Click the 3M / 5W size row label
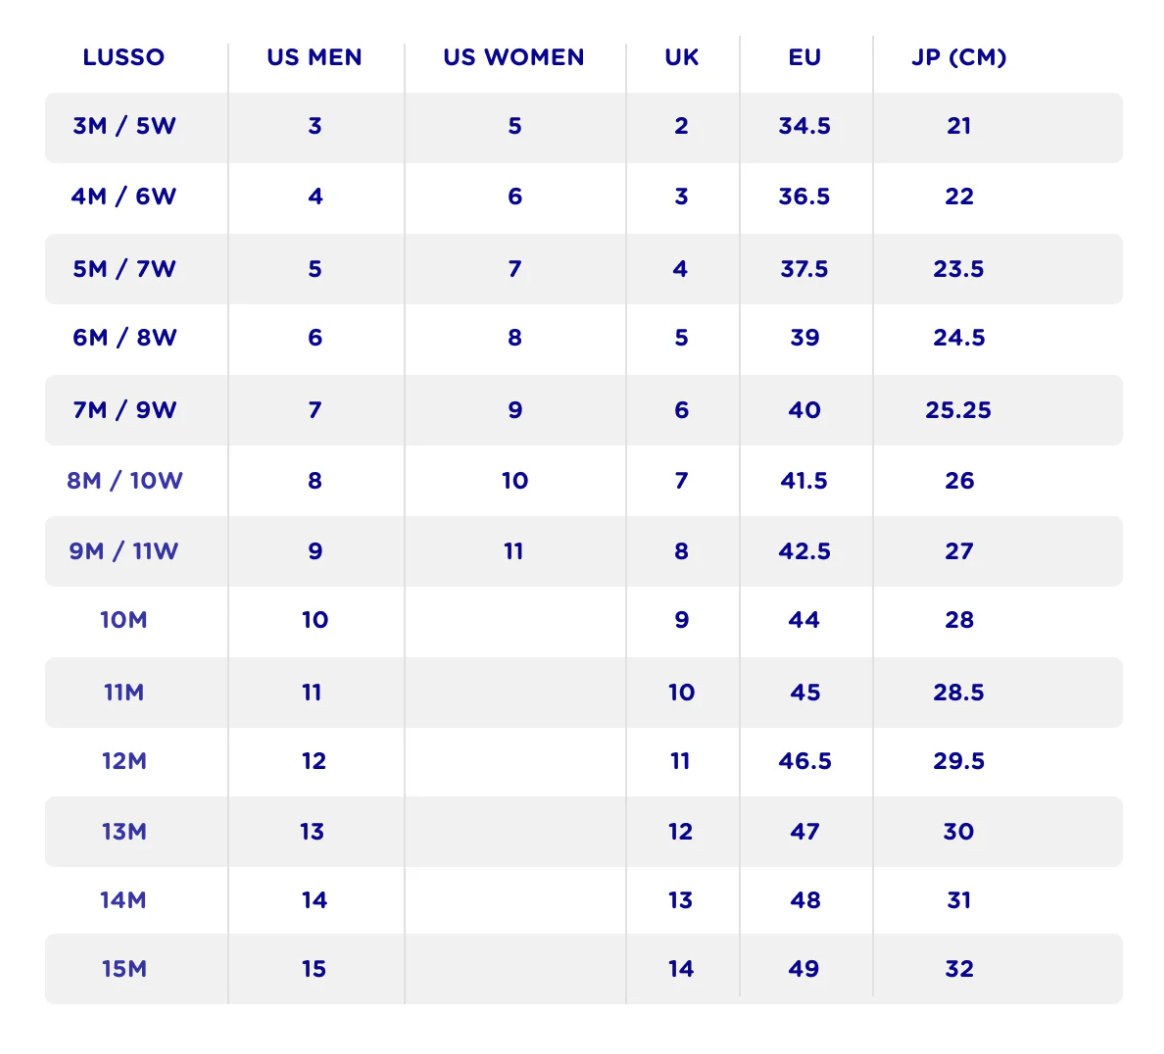 [124, 125]
